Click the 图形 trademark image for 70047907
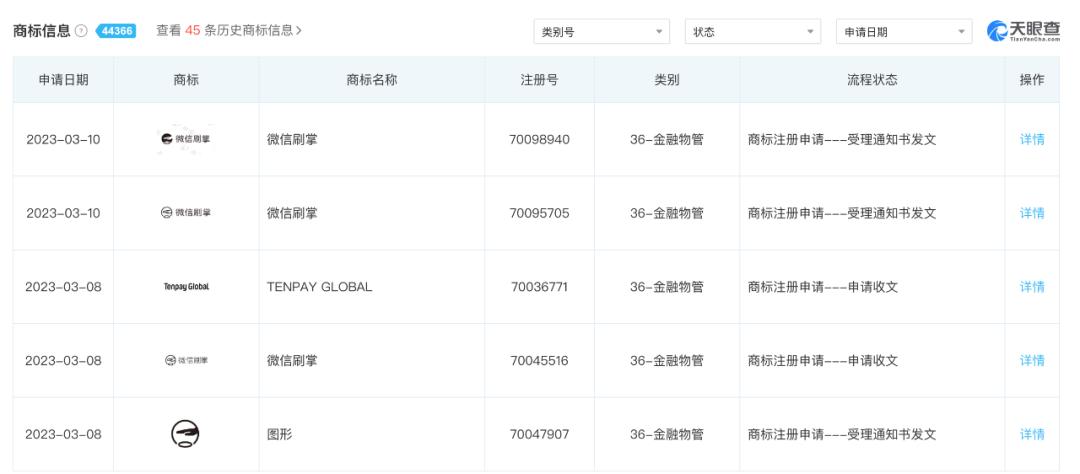Image resolution: width=1080 pixels, height=474 pixels. [186, 434]
